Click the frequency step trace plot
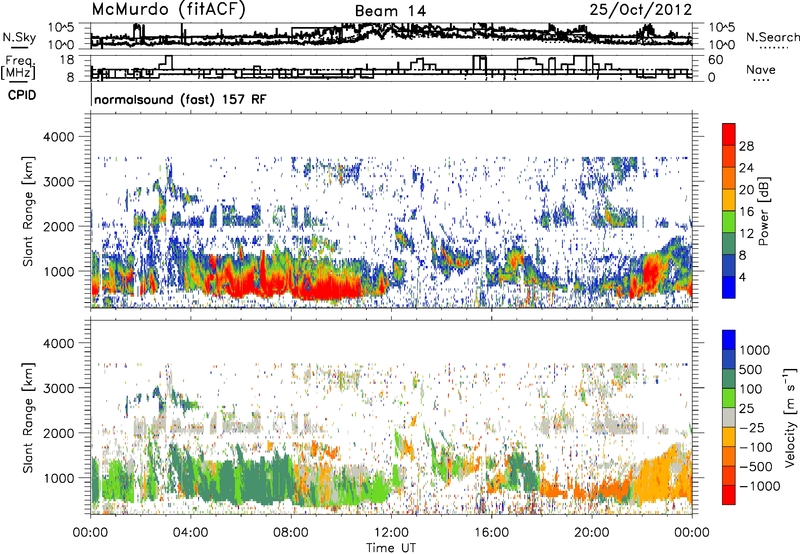This screenshot has width=800, height=554. pyautogui.click(x=391, y=68)
